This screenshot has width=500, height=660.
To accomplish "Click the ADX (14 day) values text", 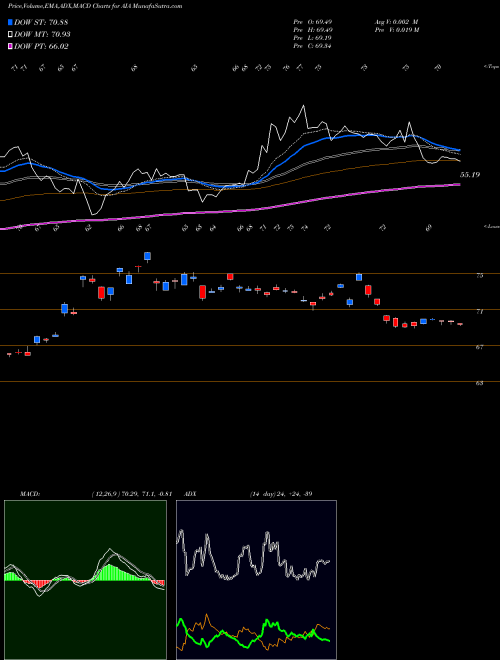I will (x=281, y=494).
